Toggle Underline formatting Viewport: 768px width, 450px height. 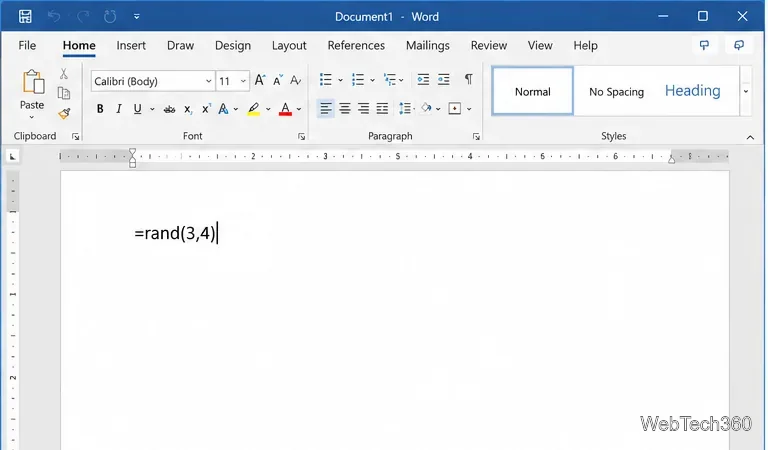tap(138, 109)
